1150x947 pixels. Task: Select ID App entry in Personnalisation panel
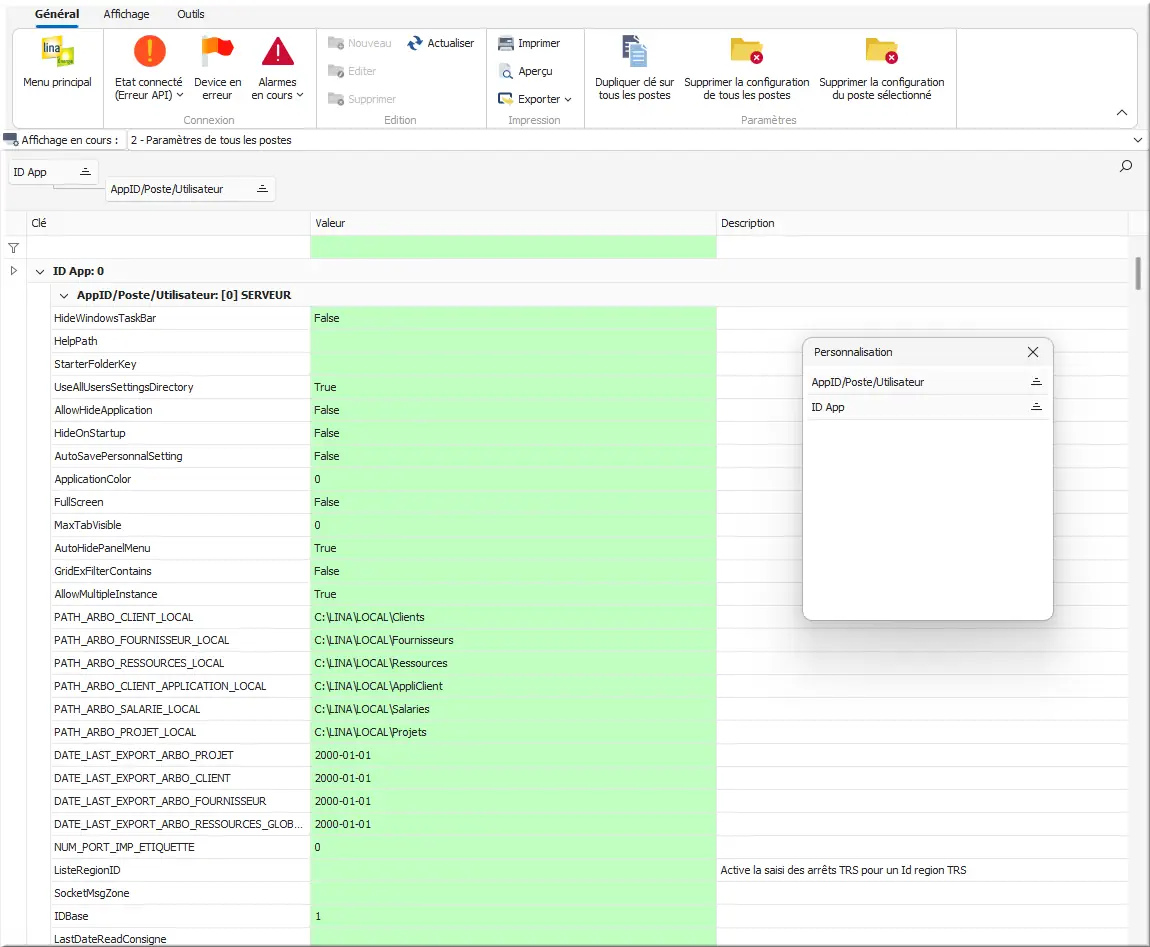click(x=927, y=407)
